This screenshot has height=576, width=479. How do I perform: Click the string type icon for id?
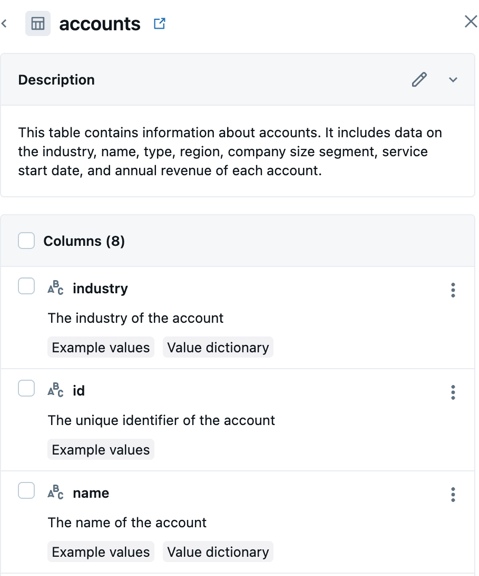click(55, 390)
